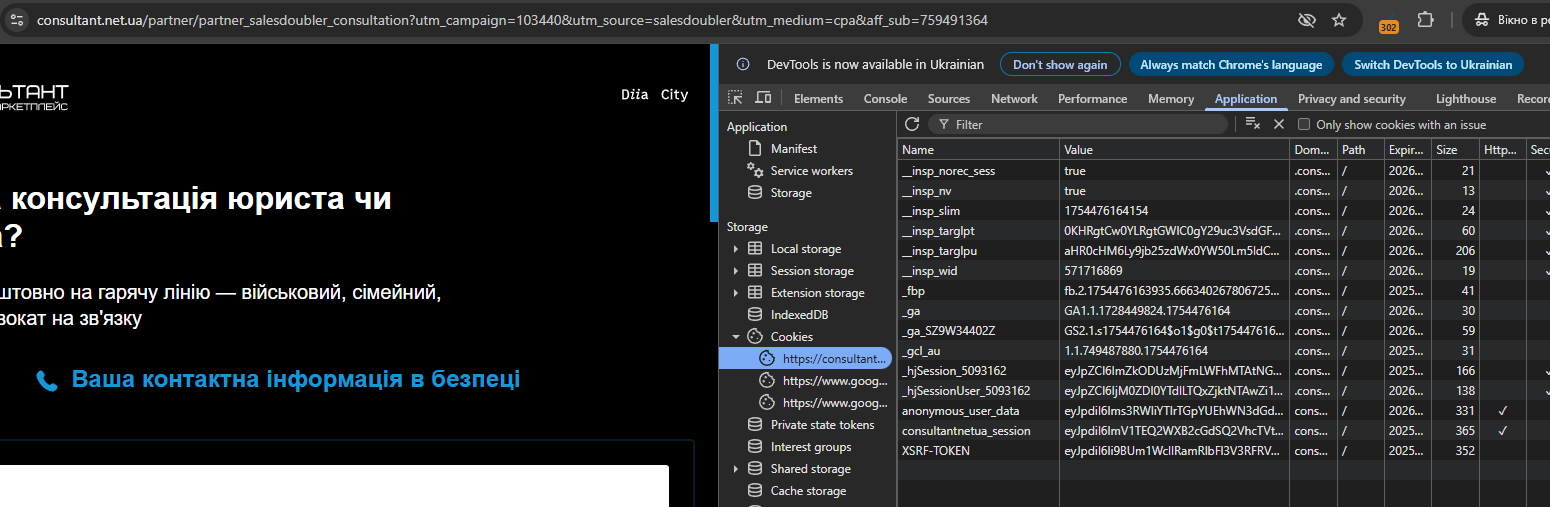Enable Only show cookies with an issue
This screenshot has width=1550, height=507.
pyautogui.click(x=1304, y=125)
